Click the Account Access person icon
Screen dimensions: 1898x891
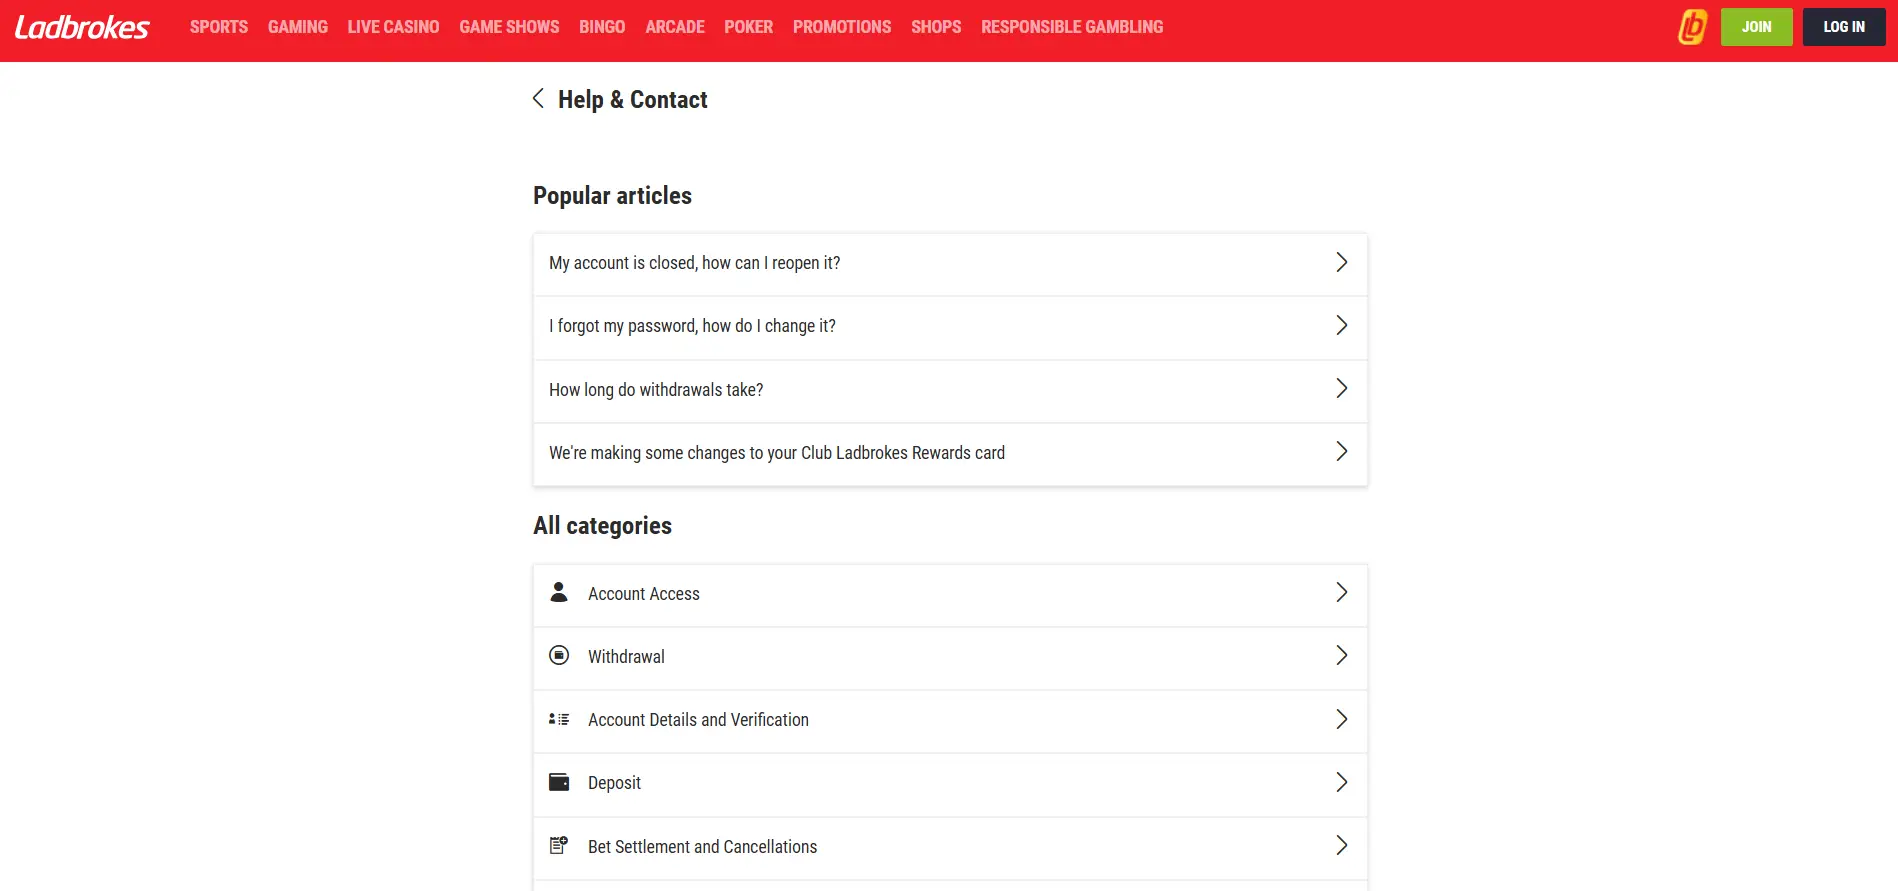coord(559,592)
